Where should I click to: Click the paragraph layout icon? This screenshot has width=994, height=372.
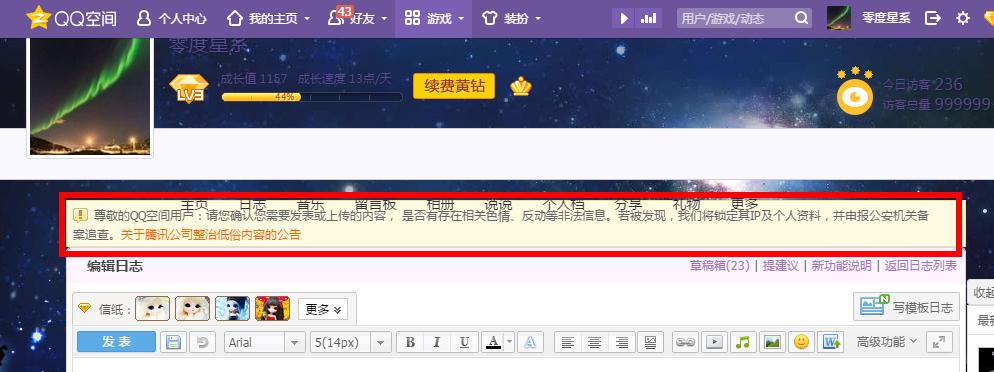pos(650,342)
